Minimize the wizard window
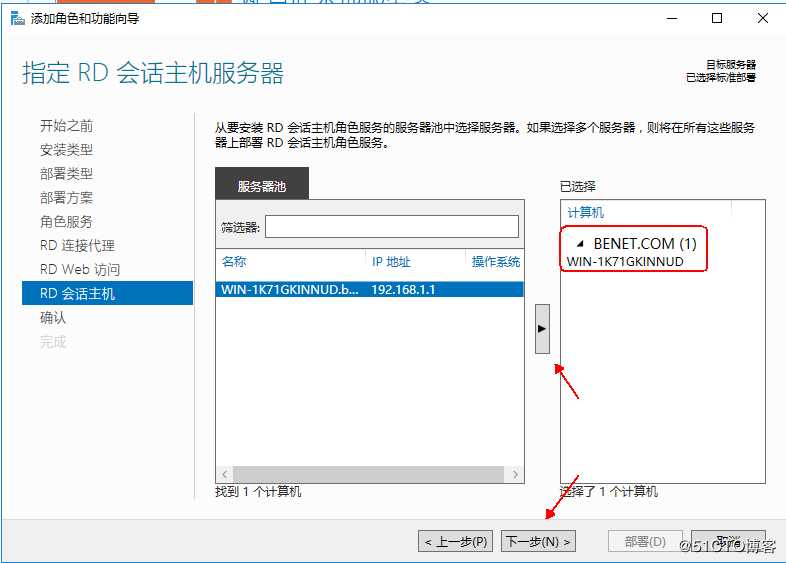 (x=672, y=19)
